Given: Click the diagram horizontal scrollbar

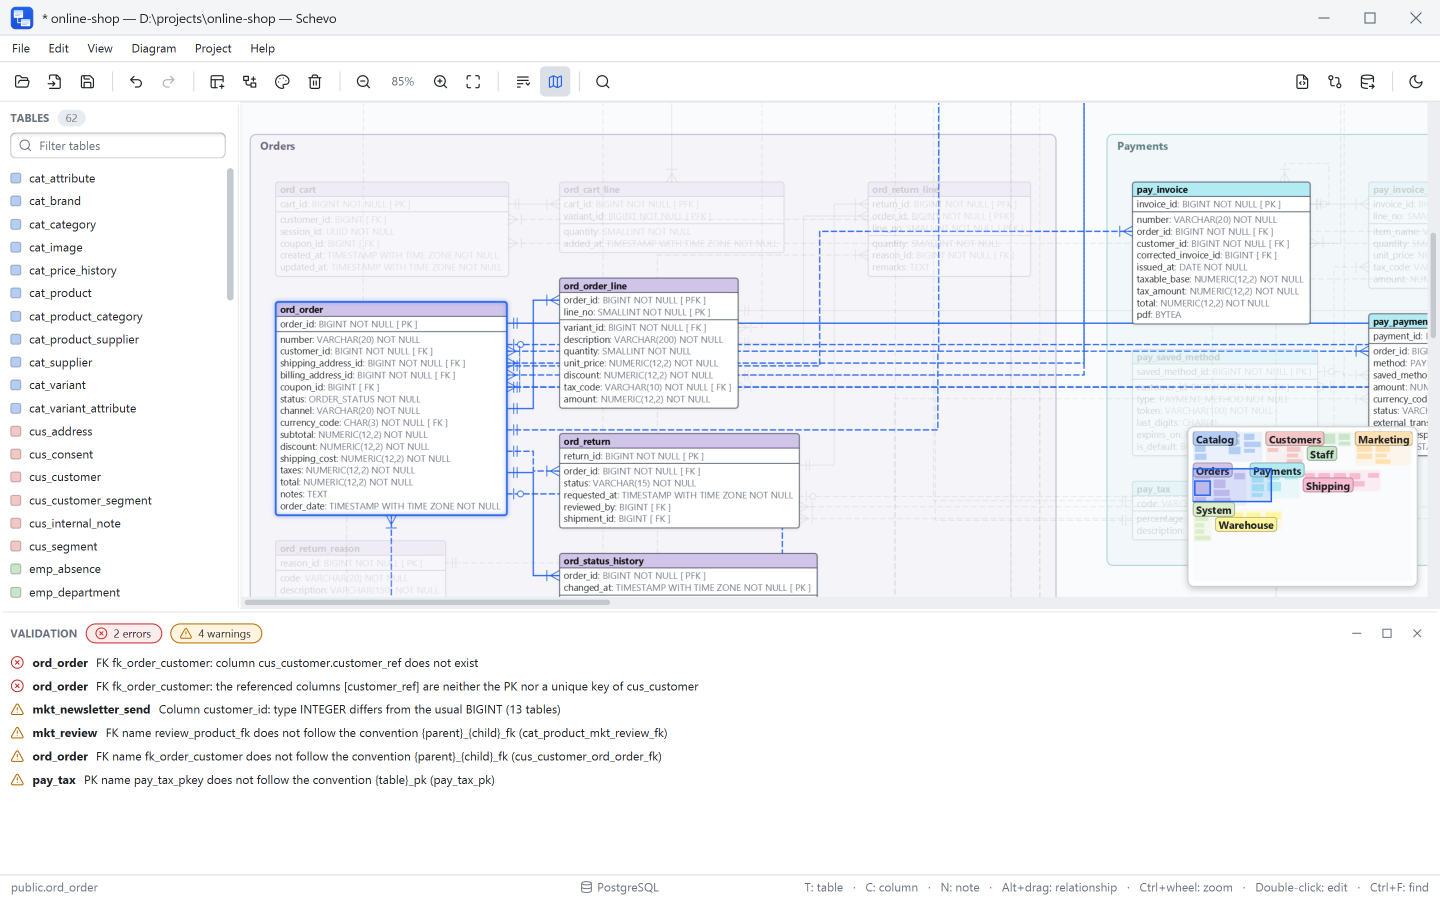Looking at the screenshot, I should tap(427, 602).
